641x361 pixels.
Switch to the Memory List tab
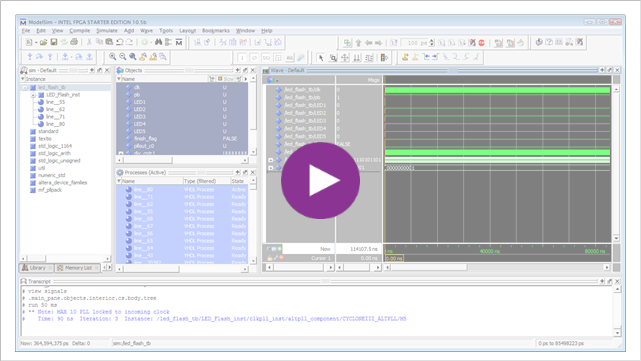[78, 268]
